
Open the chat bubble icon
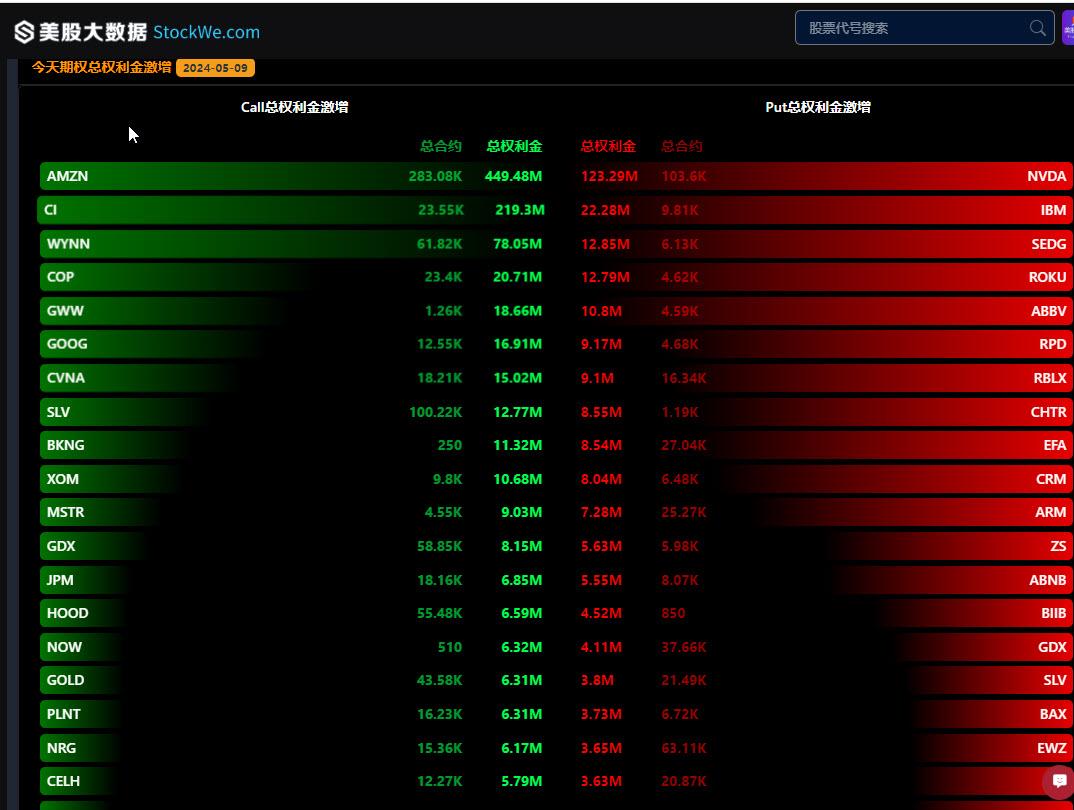click(x=1059, y=781)
